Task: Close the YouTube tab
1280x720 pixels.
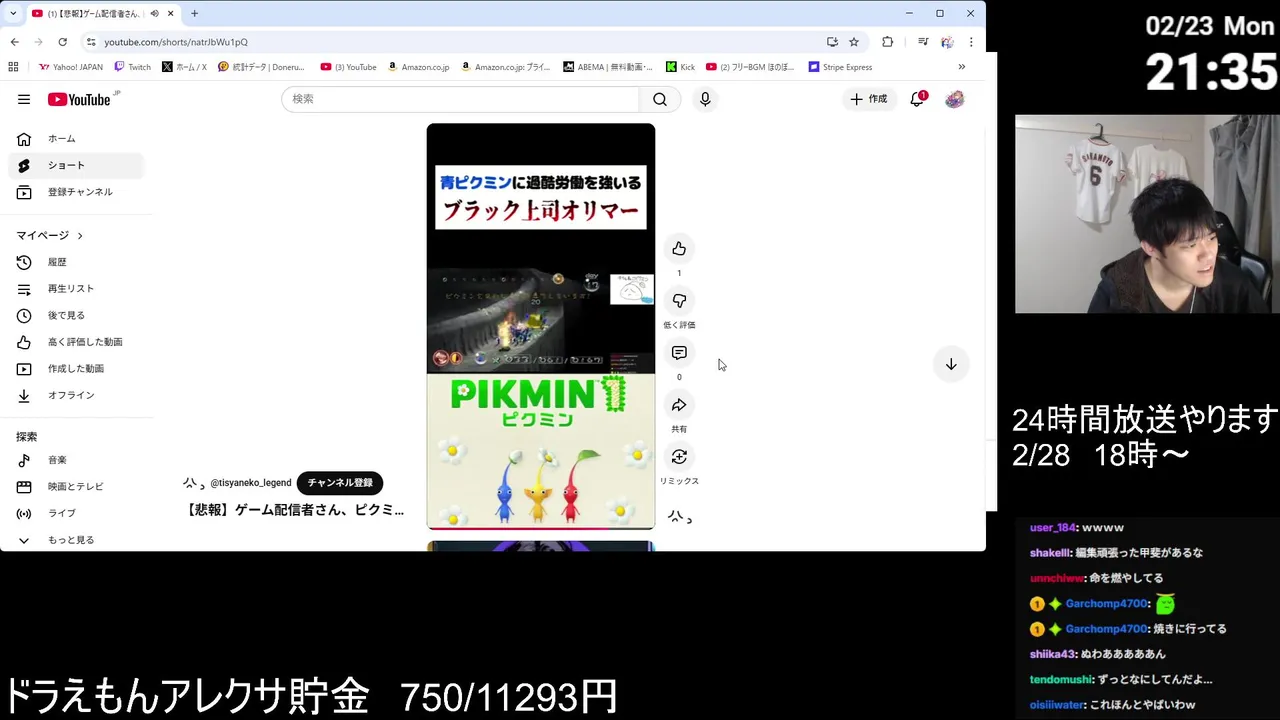Action: (x=170, y=14)
